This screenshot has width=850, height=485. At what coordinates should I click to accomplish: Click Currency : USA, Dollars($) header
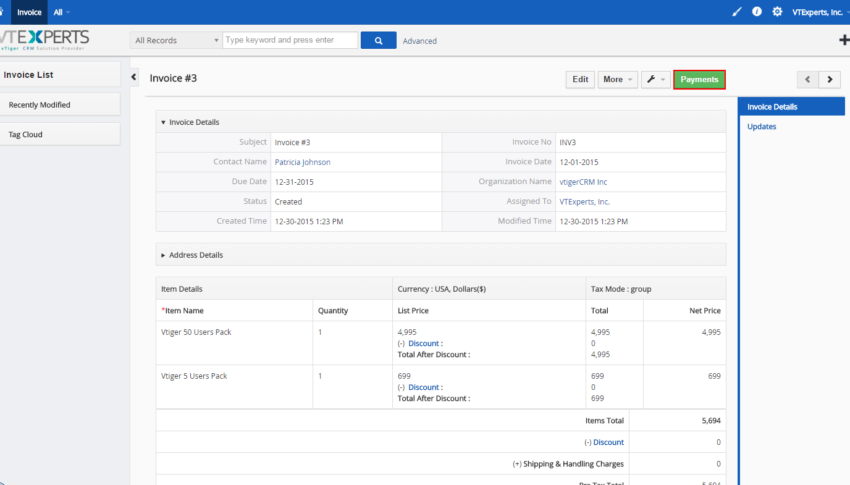click(x=442, y=289)
